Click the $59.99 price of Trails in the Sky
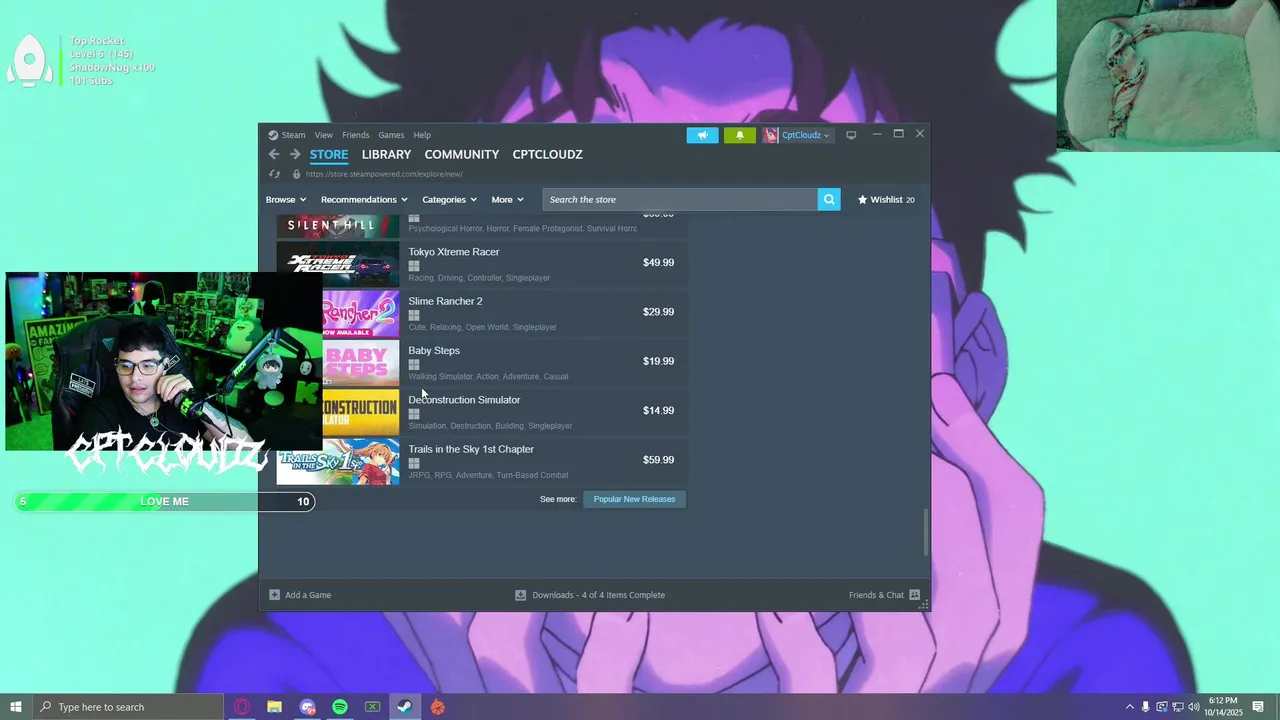 (658, 460)
